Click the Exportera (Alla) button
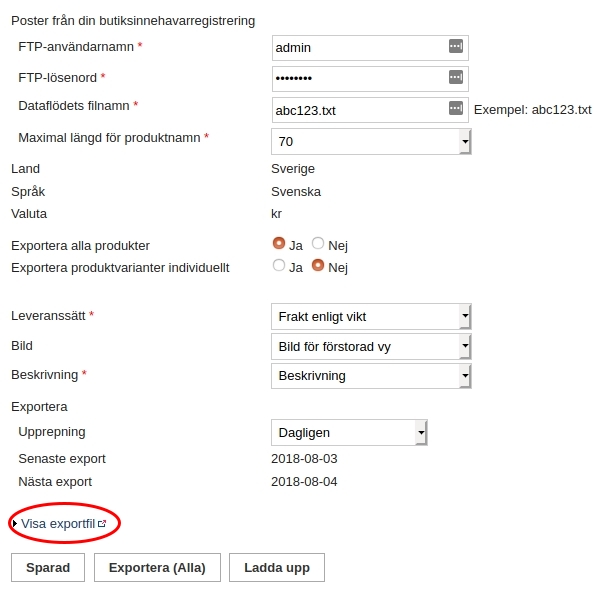 tap(157, 567)
